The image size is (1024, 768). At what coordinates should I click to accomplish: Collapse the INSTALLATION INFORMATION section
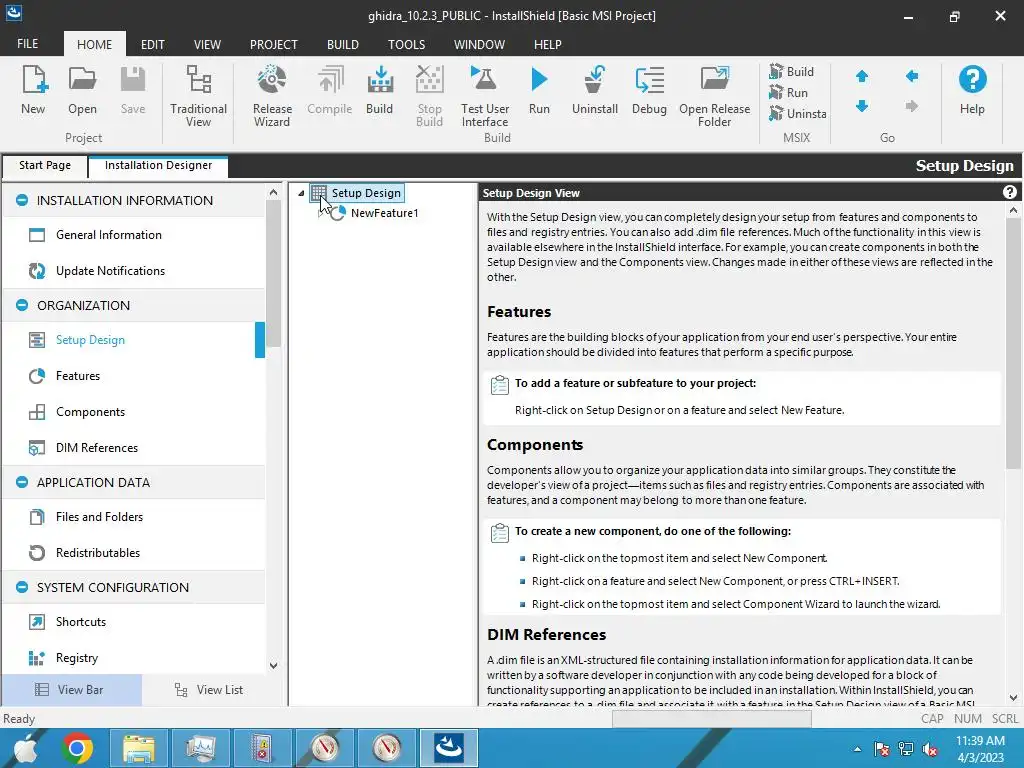pyautogui.click(x=22, y=200)
